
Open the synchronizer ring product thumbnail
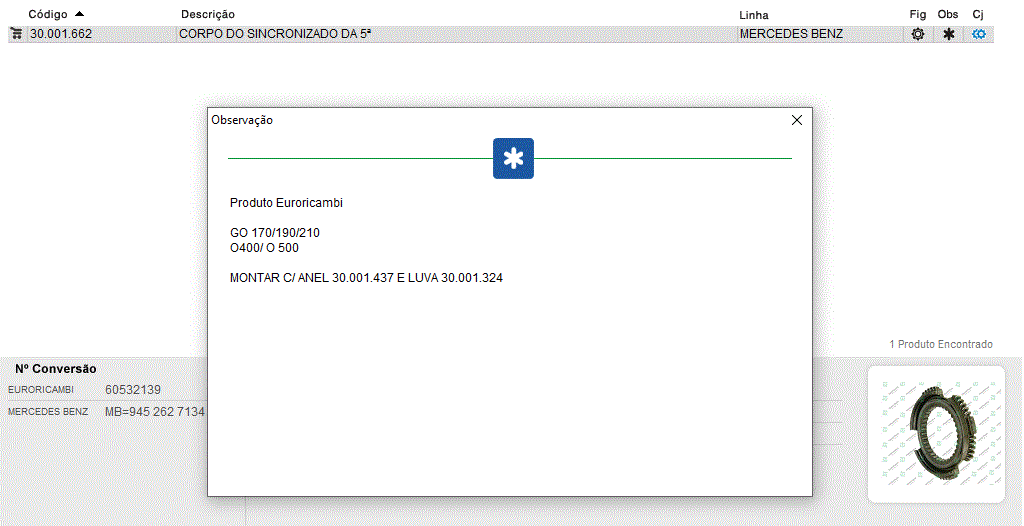pyautogui.click(x=936, y=433)
